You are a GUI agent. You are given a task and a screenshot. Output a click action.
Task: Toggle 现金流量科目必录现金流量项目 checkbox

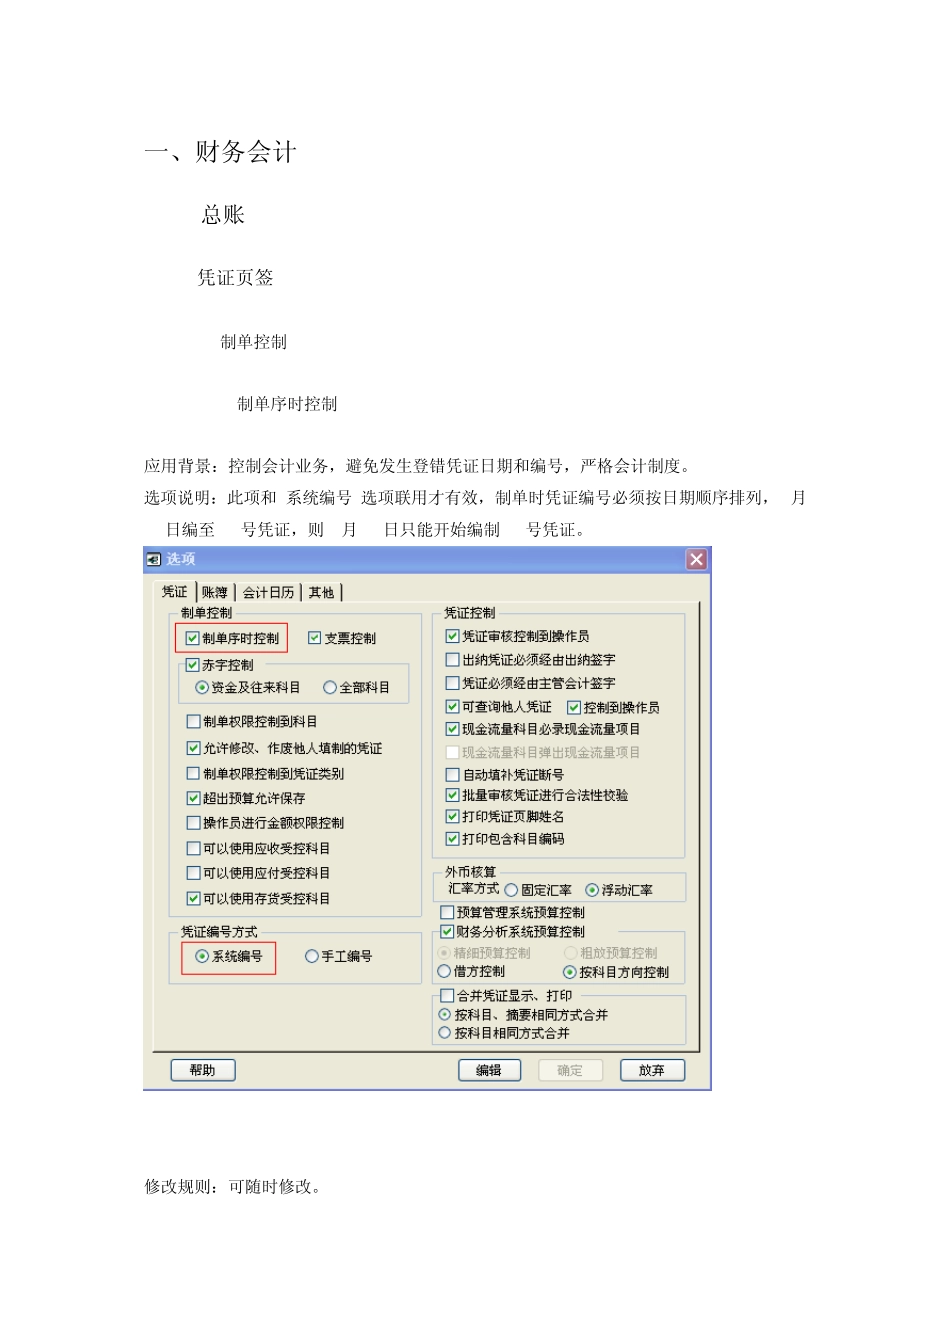[452, 729]
